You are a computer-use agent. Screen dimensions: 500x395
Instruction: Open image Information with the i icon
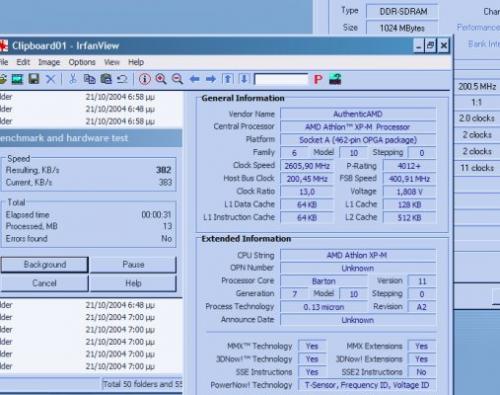[144, 79]
